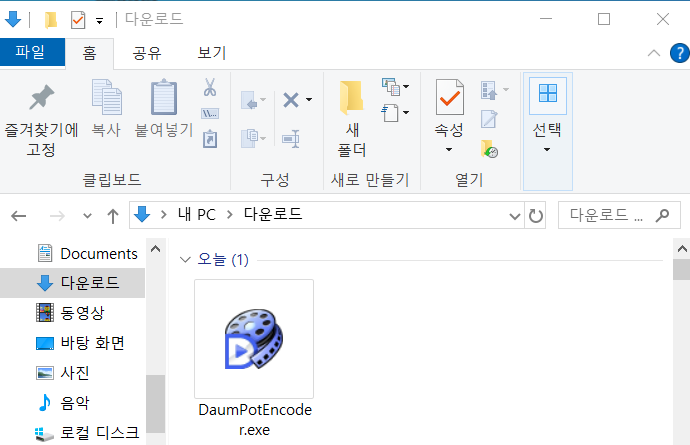Click the Easy access icon
The width and height of the screenshot is (690, 445).
point(391,113)
